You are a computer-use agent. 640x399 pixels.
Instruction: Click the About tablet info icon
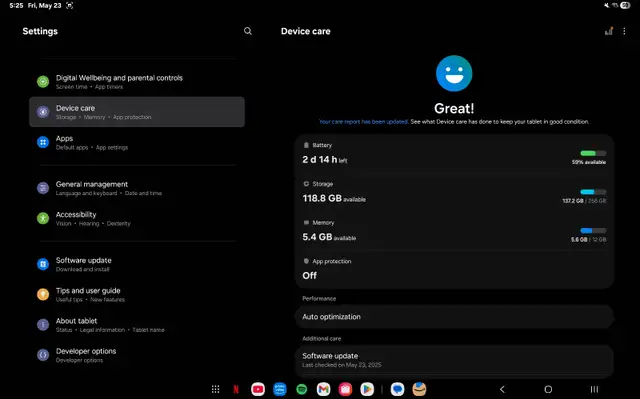[x=43, y=324]
